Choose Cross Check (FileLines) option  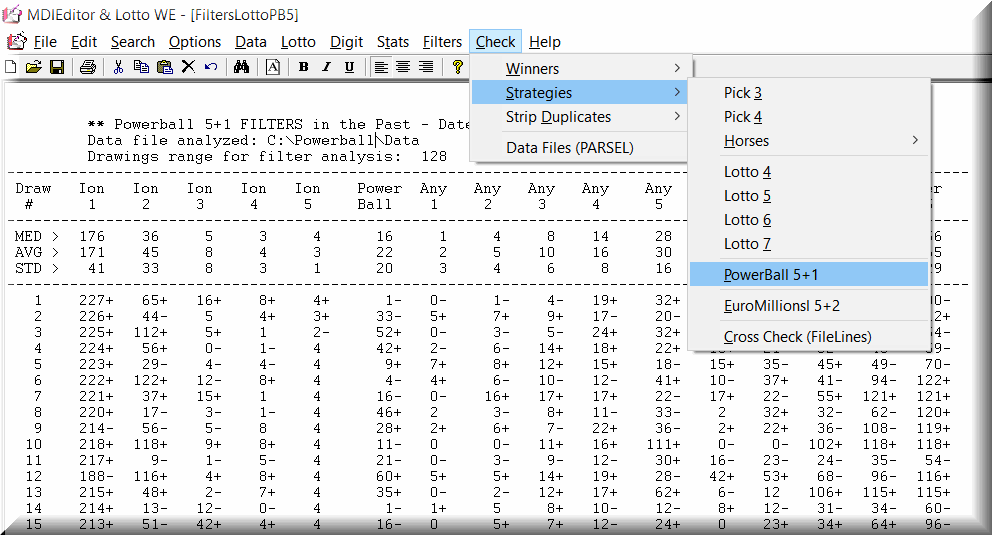point(809,336)
